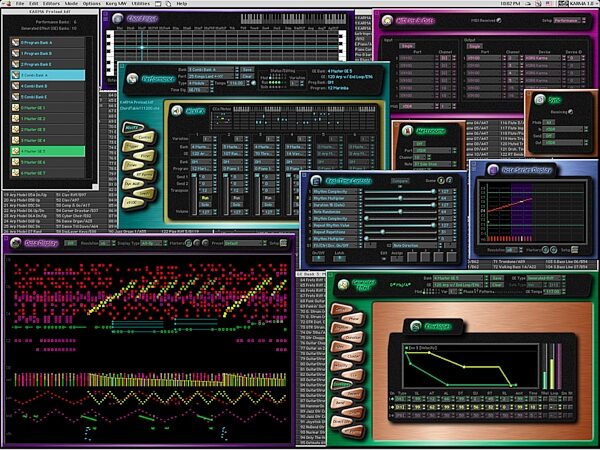This screenshot has width=600, height=450.
Task: Toggle the Latch switch in Real-Time Controls
Action: point(339,259)
